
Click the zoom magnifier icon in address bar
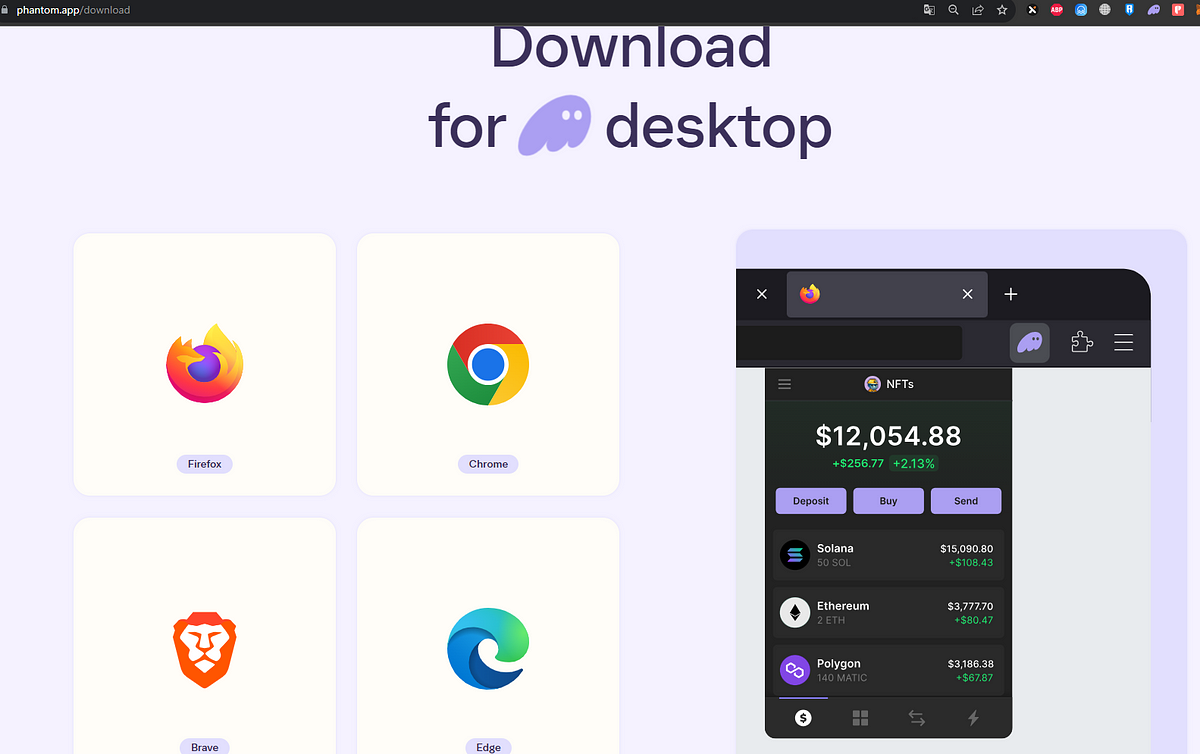[954, 10]
